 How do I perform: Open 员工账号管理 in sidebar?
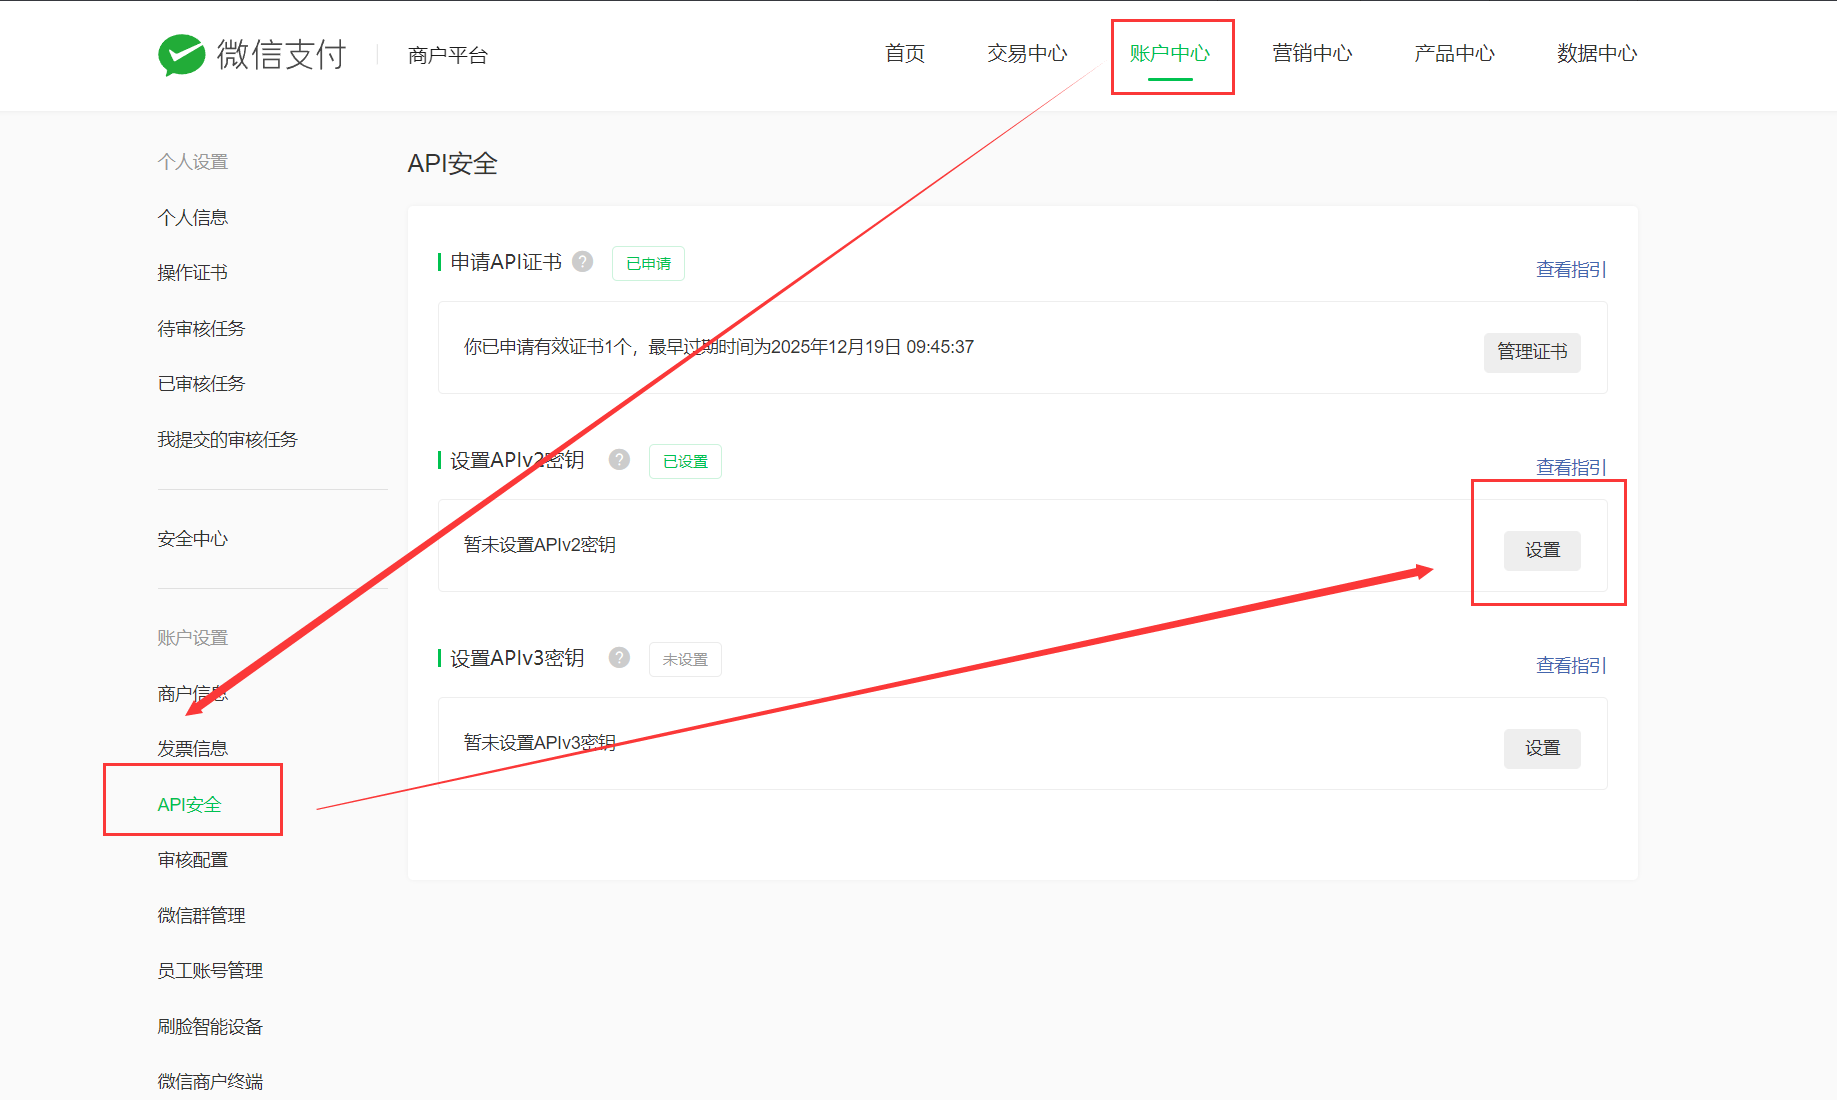(x=210, y=971)
